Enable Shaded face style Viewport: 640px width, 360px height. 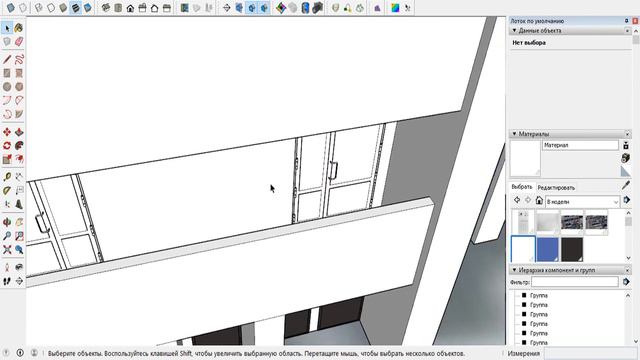63,8
